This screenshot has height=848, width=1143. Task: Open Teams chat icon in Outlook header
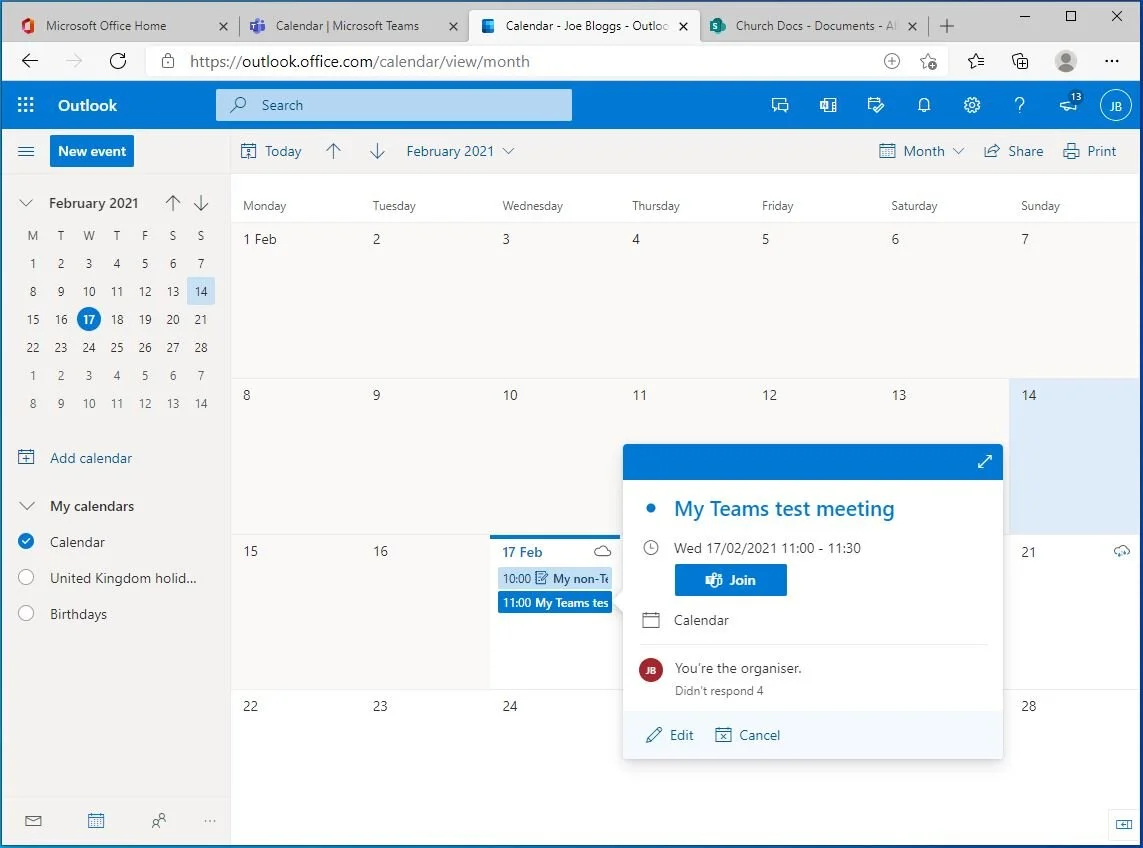[780, 105]
